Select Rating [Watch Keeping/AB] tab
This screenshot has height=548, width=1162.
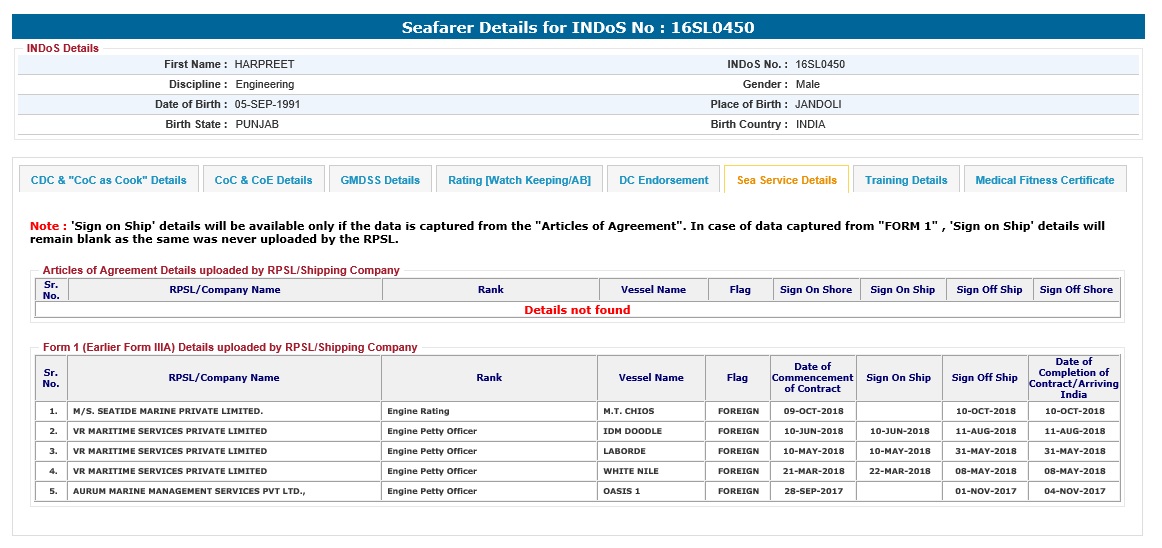tap(519, 180)
